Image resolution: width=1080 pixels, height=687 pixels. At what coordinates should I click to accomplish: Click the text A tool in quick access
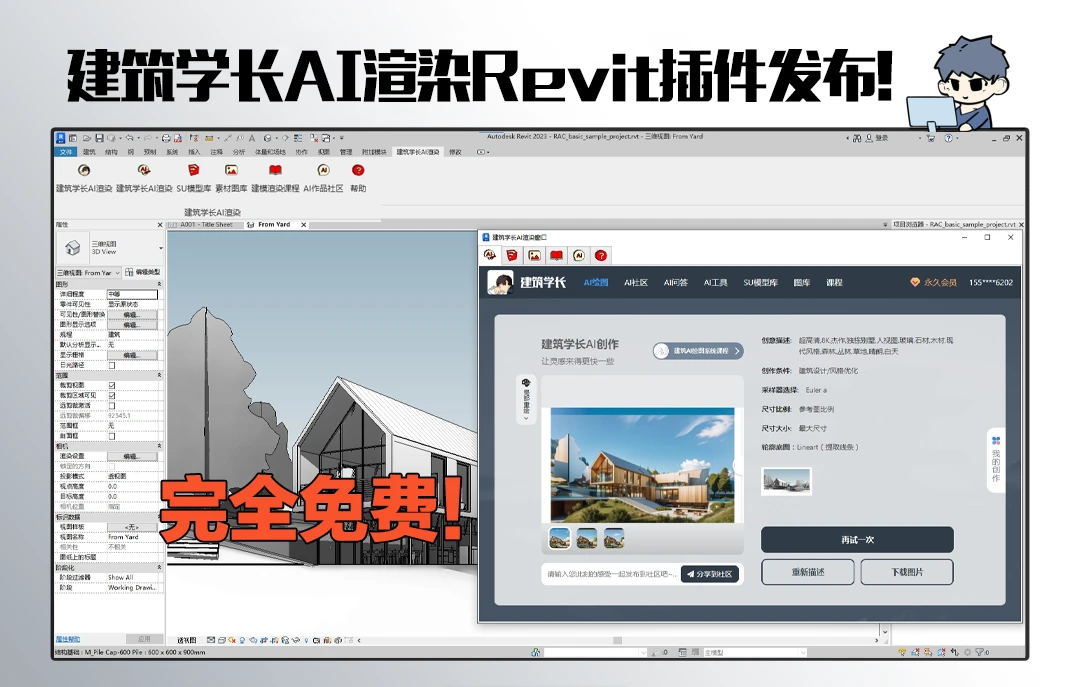pyautogui.click(x=252, y=138)
